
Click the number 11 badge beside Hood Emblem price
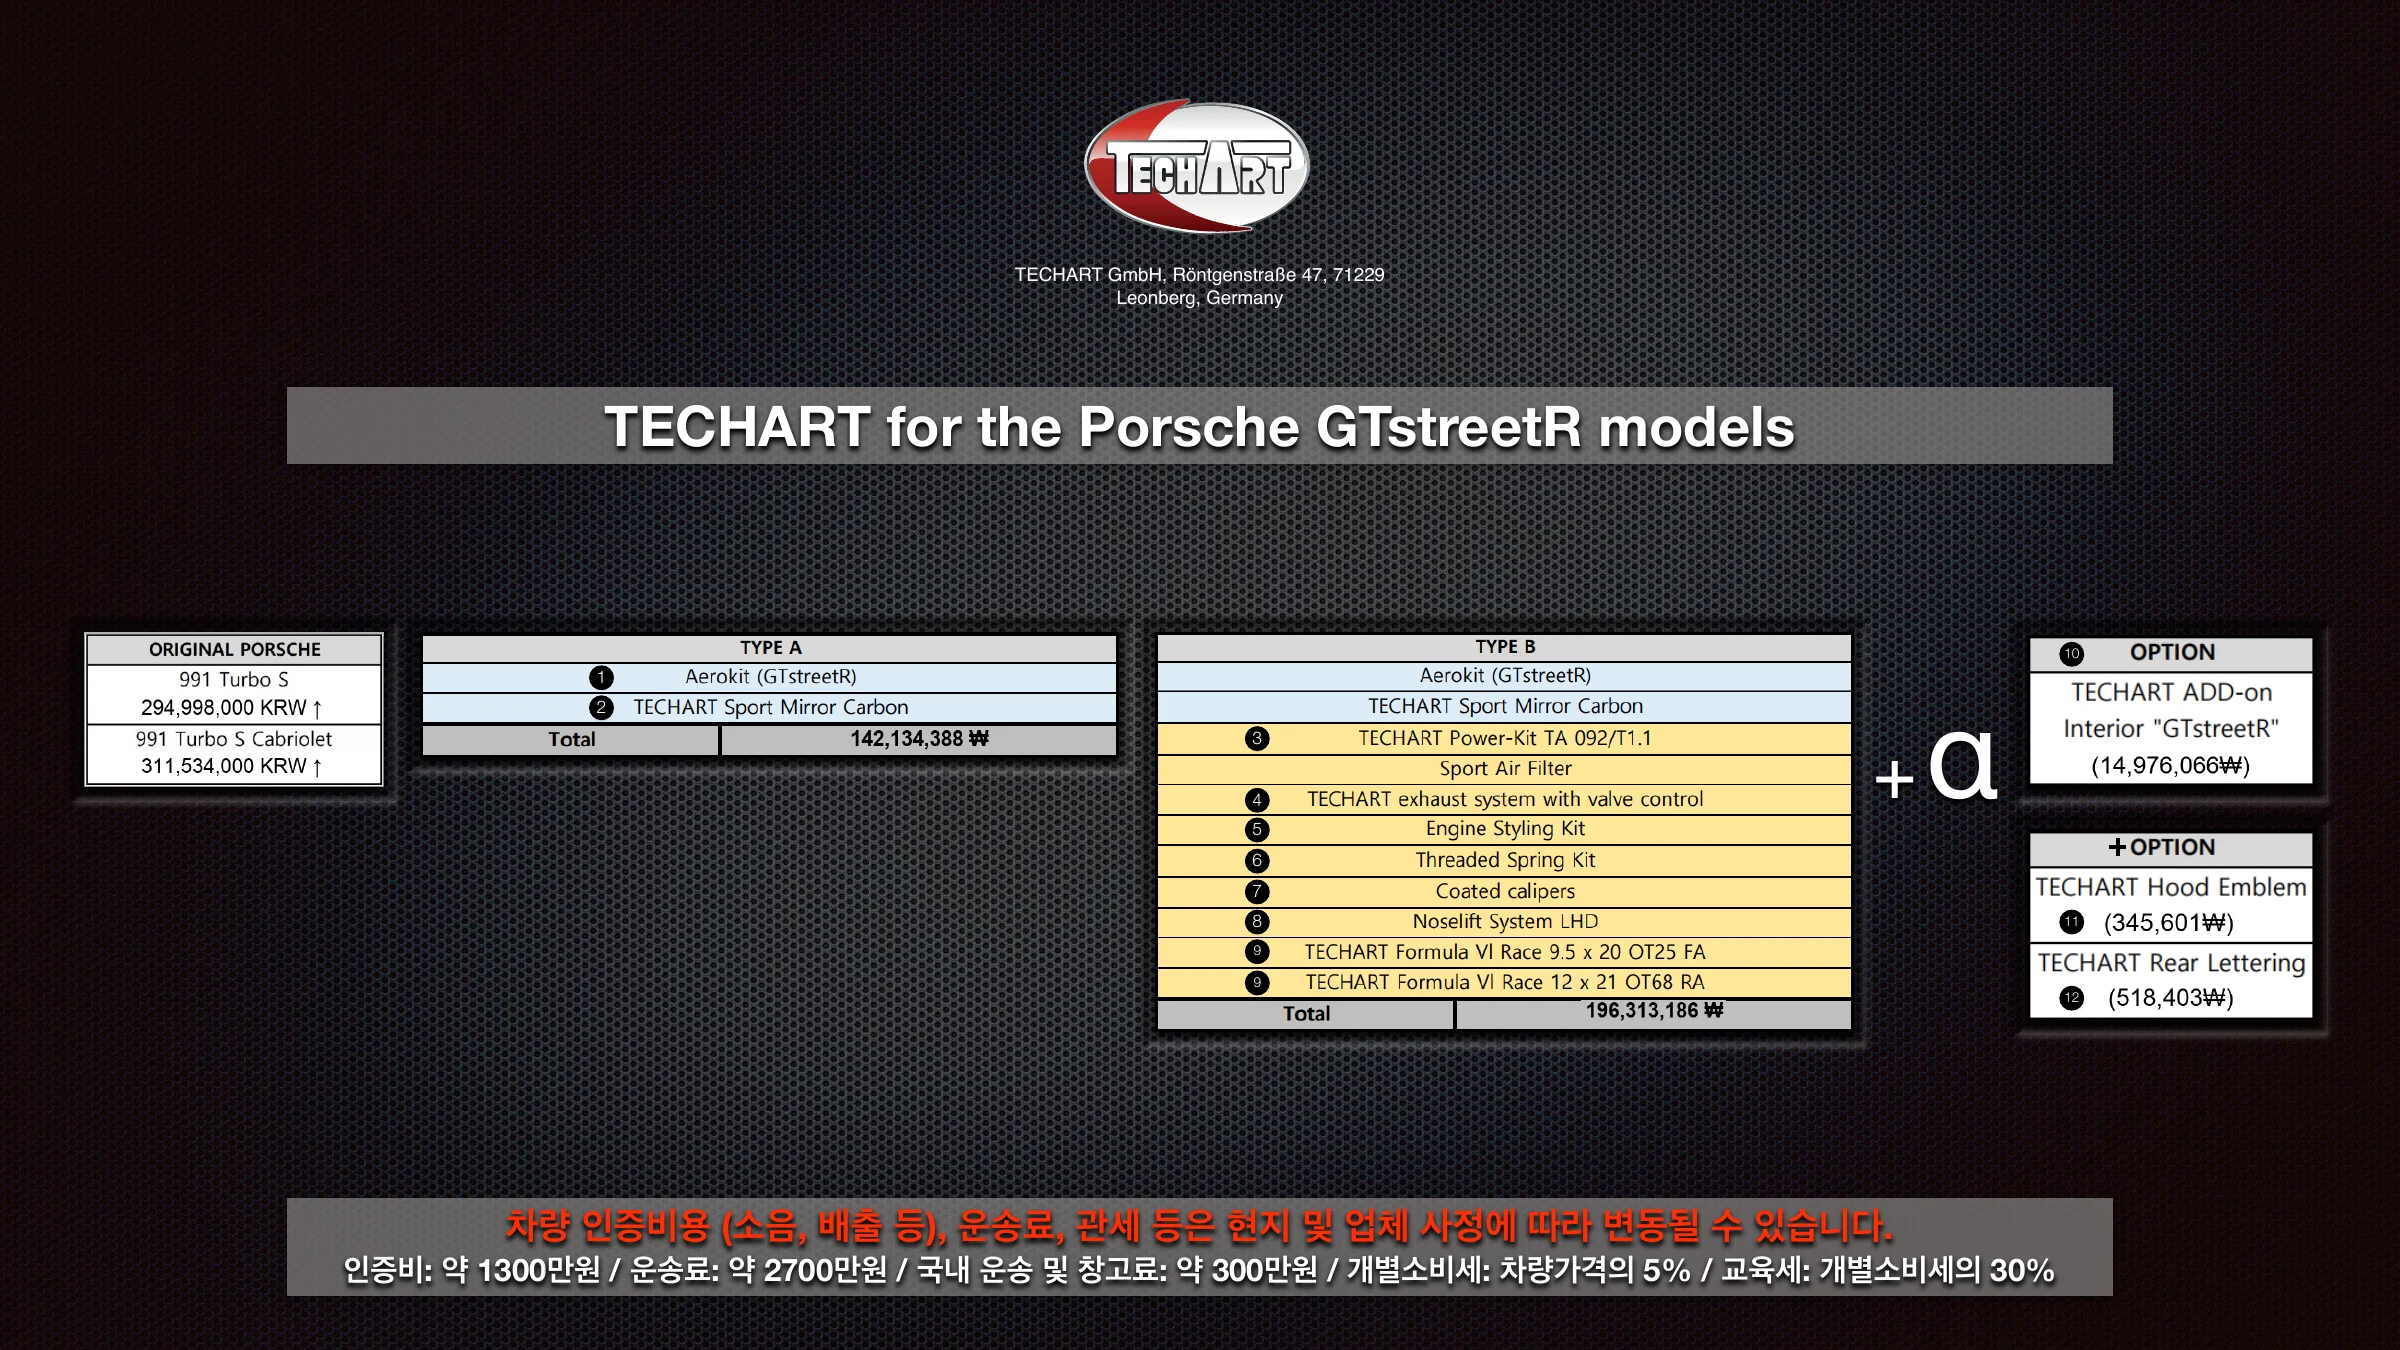click(x=2071, y=922)
